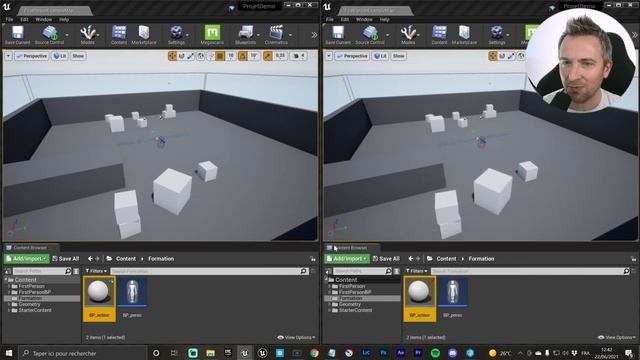Open Source Control in left editor window
Viewport: 640px width, 360px height.
[49, 35]
